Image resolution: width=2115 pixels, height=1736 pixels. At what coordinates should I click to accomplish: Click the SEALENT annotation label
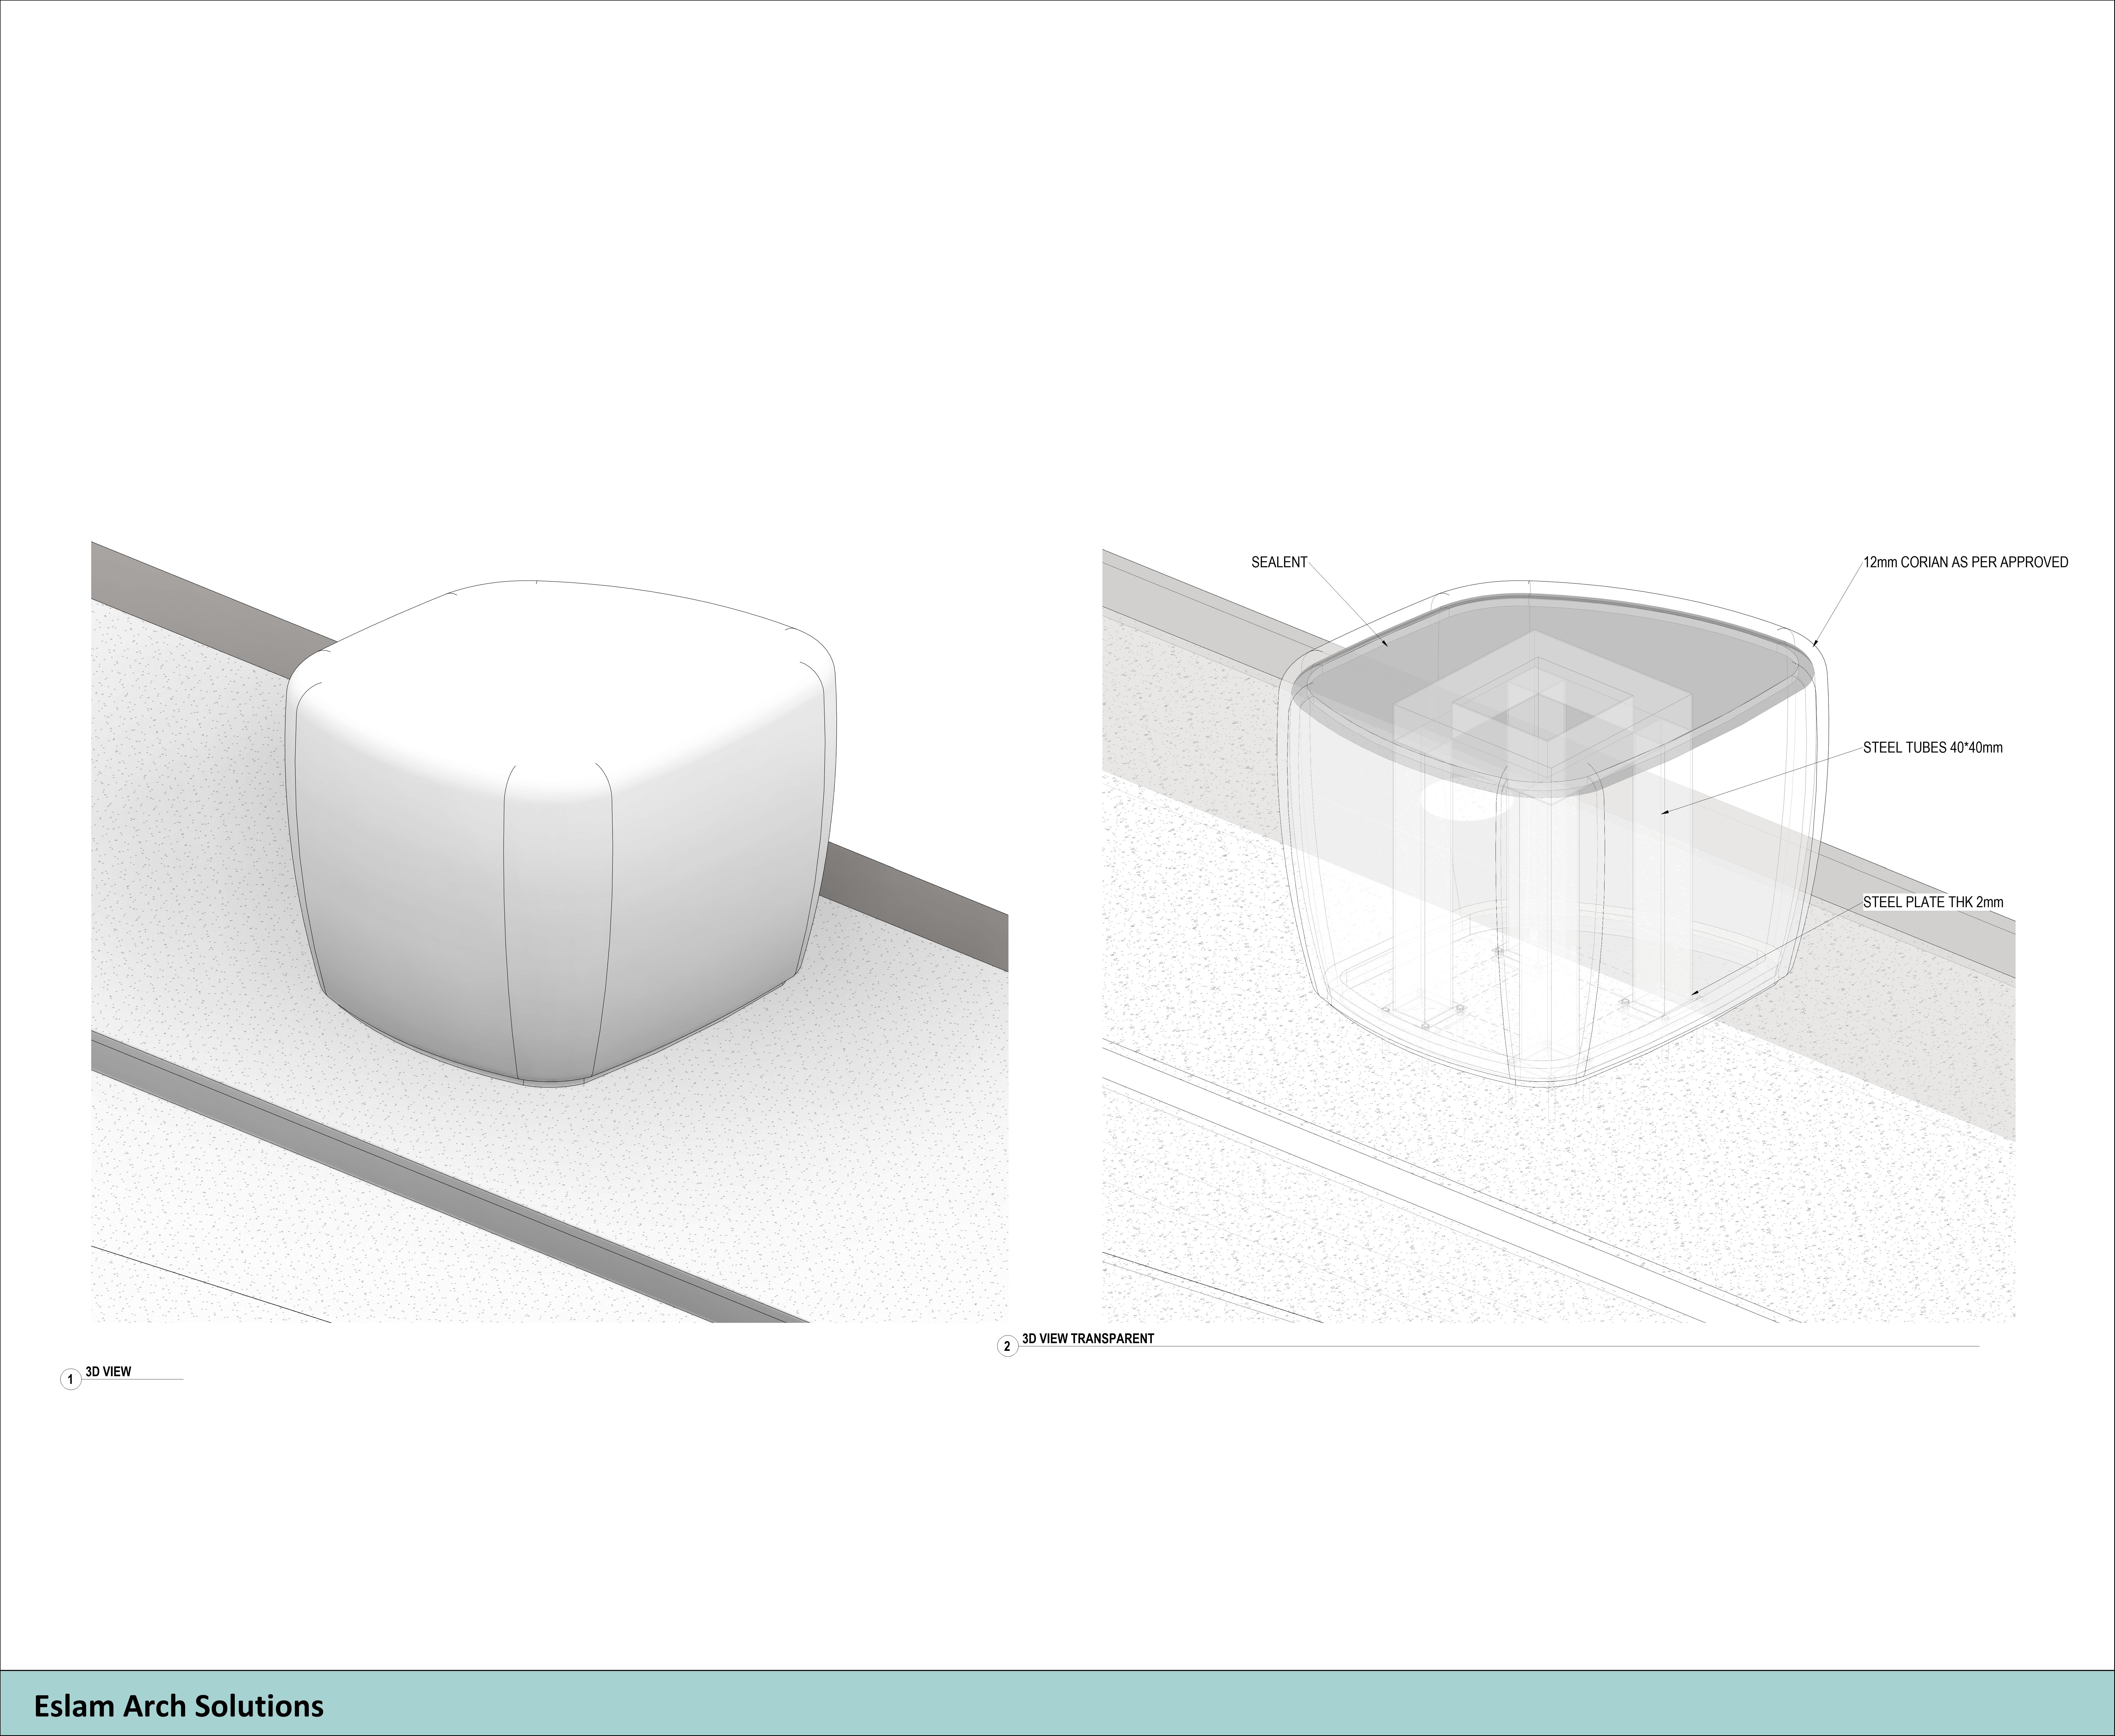[x=1279, y=562]
